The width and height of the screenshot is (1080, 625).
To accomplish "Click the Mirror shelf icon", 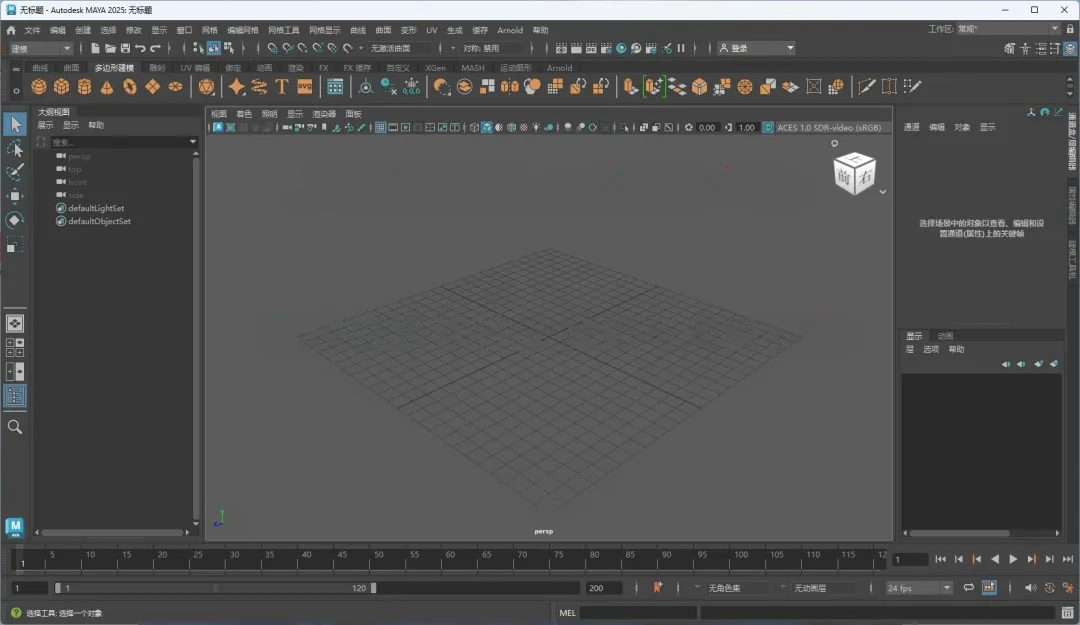I will 510,87.
